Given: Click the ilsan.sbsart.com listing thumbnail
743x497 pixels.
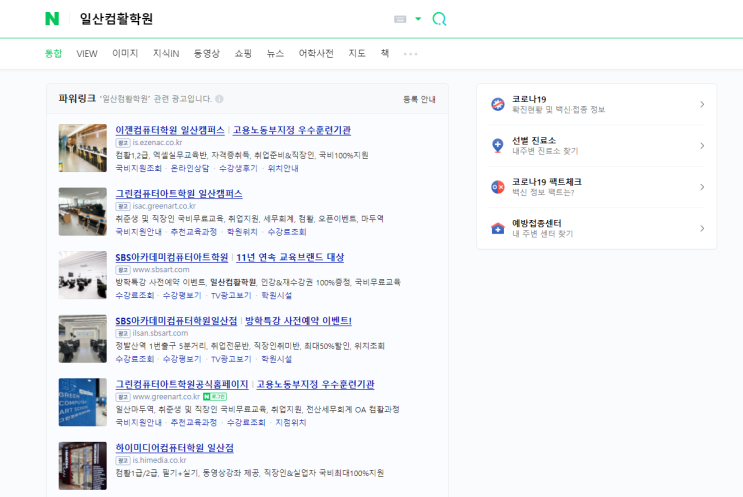Looking at the screenshot, I should pos(83,338).
